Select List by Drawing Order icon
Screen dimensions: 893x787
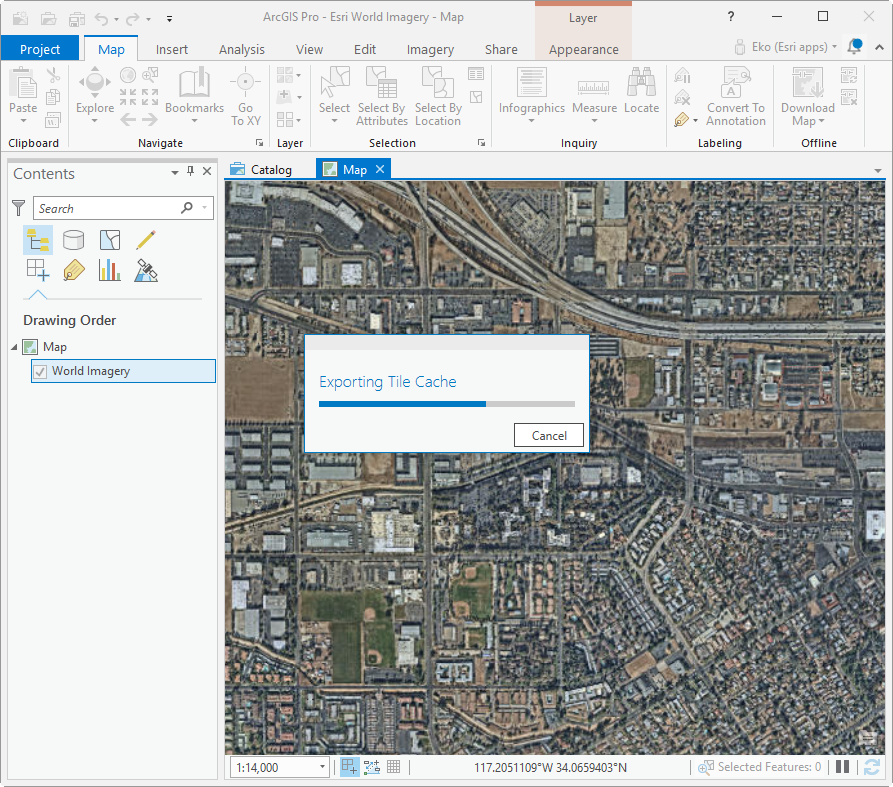tap(38, 240)
